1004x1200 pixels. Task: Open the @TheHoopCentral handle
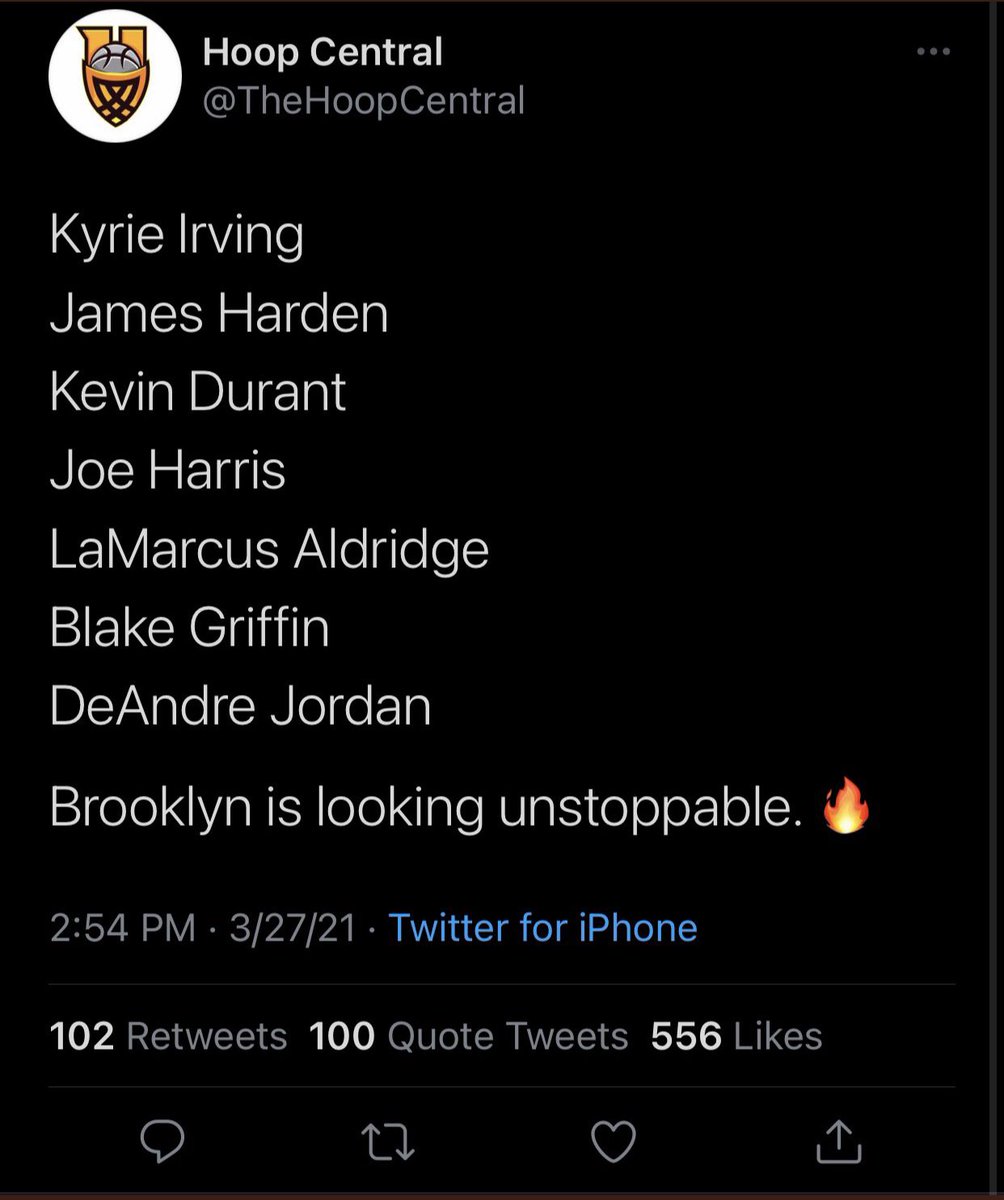point(364,100)
